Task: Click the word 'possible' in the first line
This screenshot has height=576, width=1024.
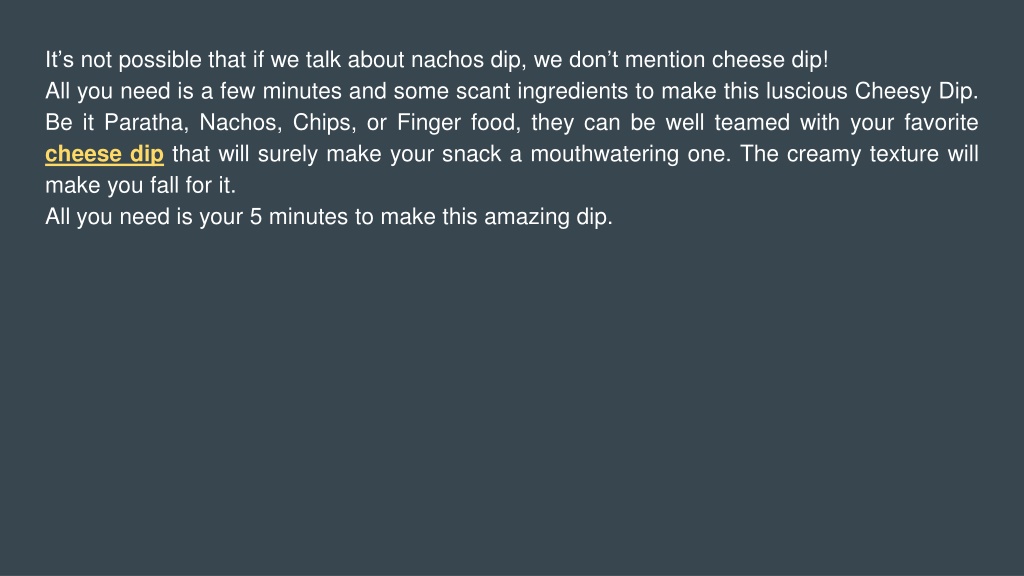Action: click(160, 60)
